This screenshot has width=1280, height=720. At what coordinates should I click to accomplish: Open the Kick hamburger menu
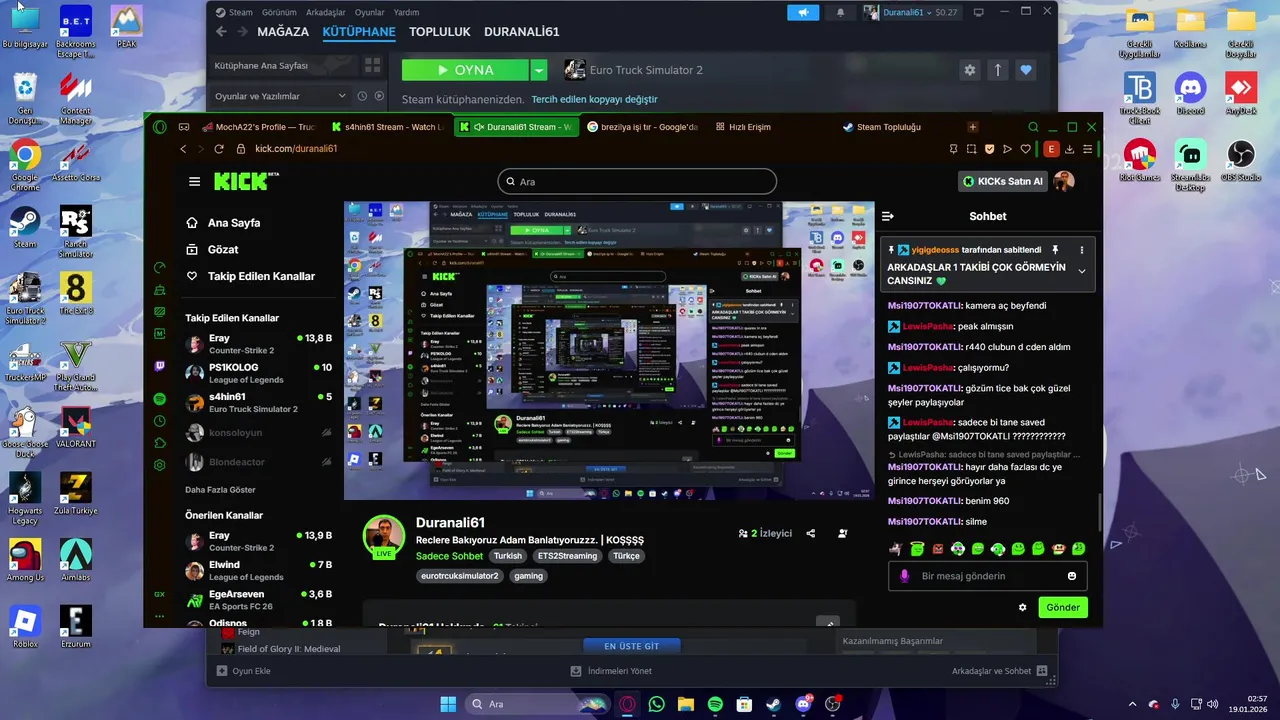(194, 181)
